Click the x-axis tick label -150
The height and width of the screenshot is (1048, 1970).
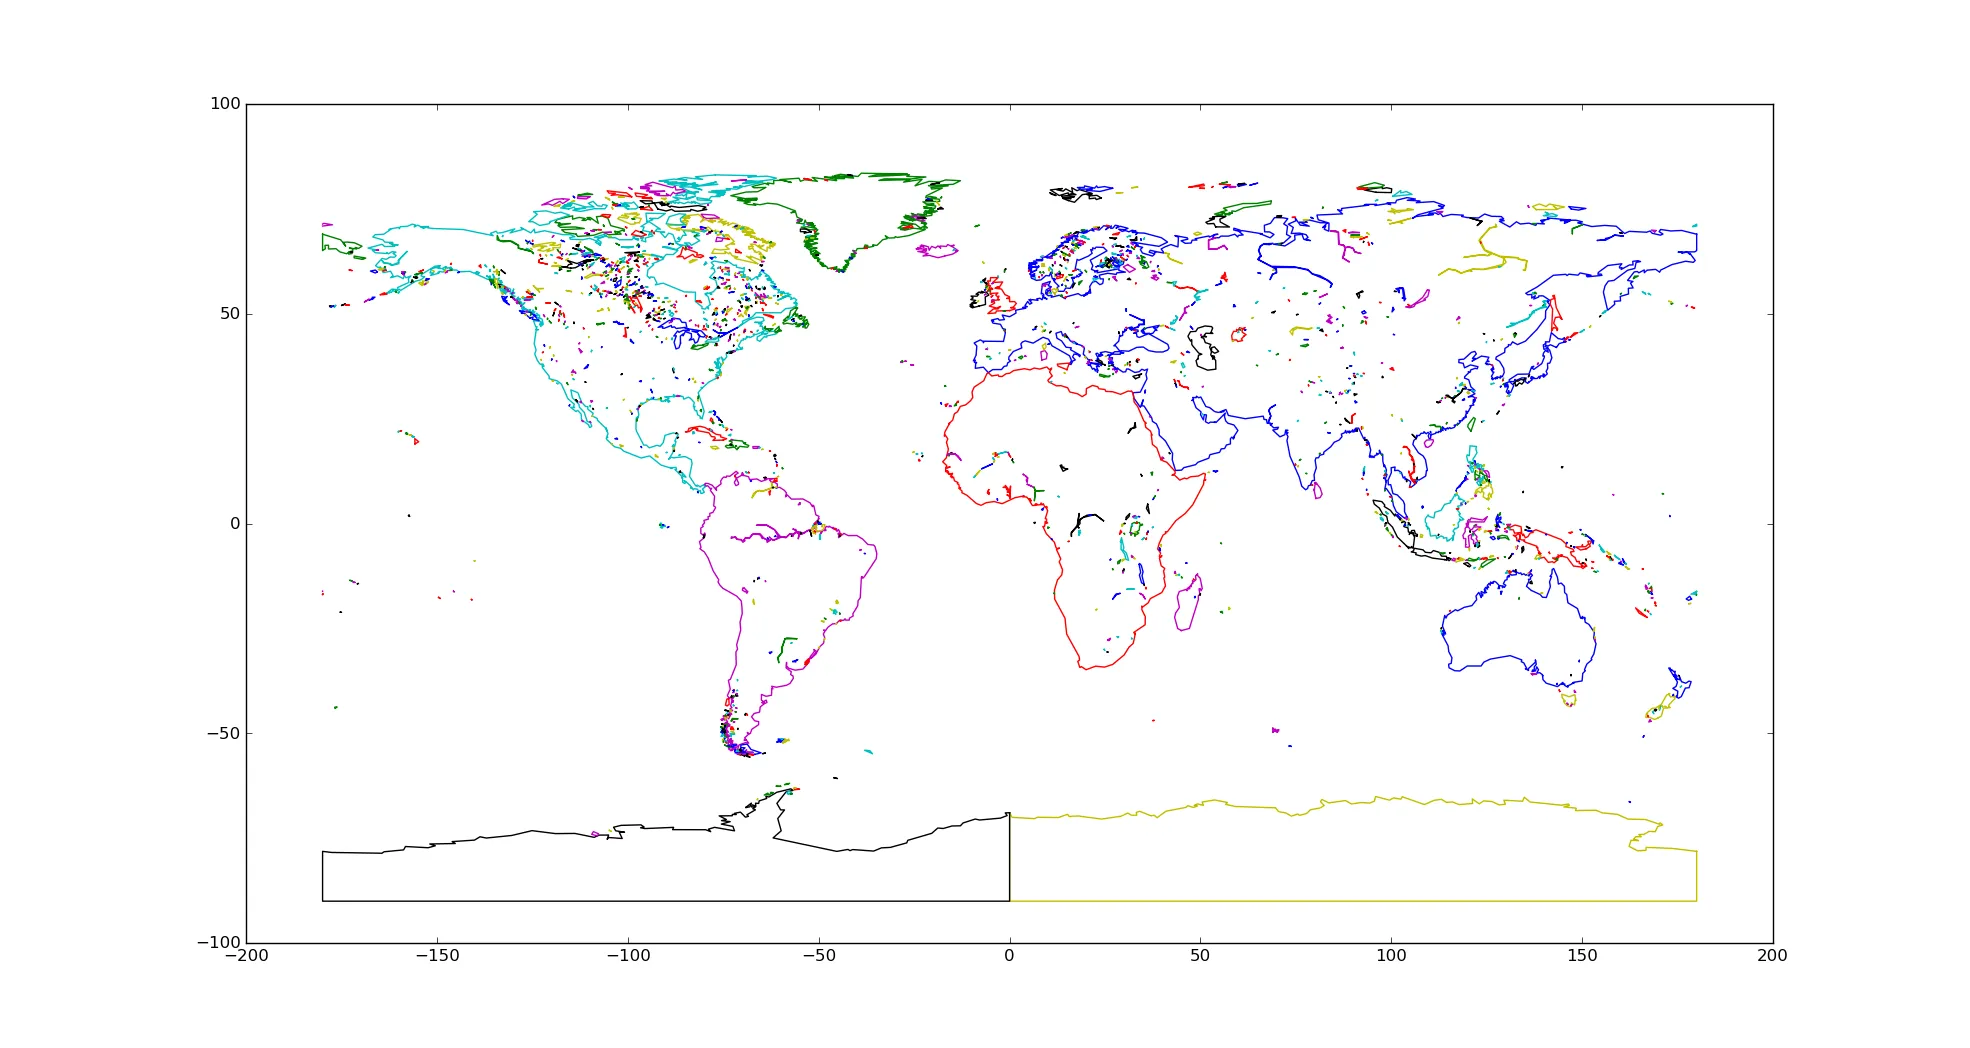click(437, 956)
